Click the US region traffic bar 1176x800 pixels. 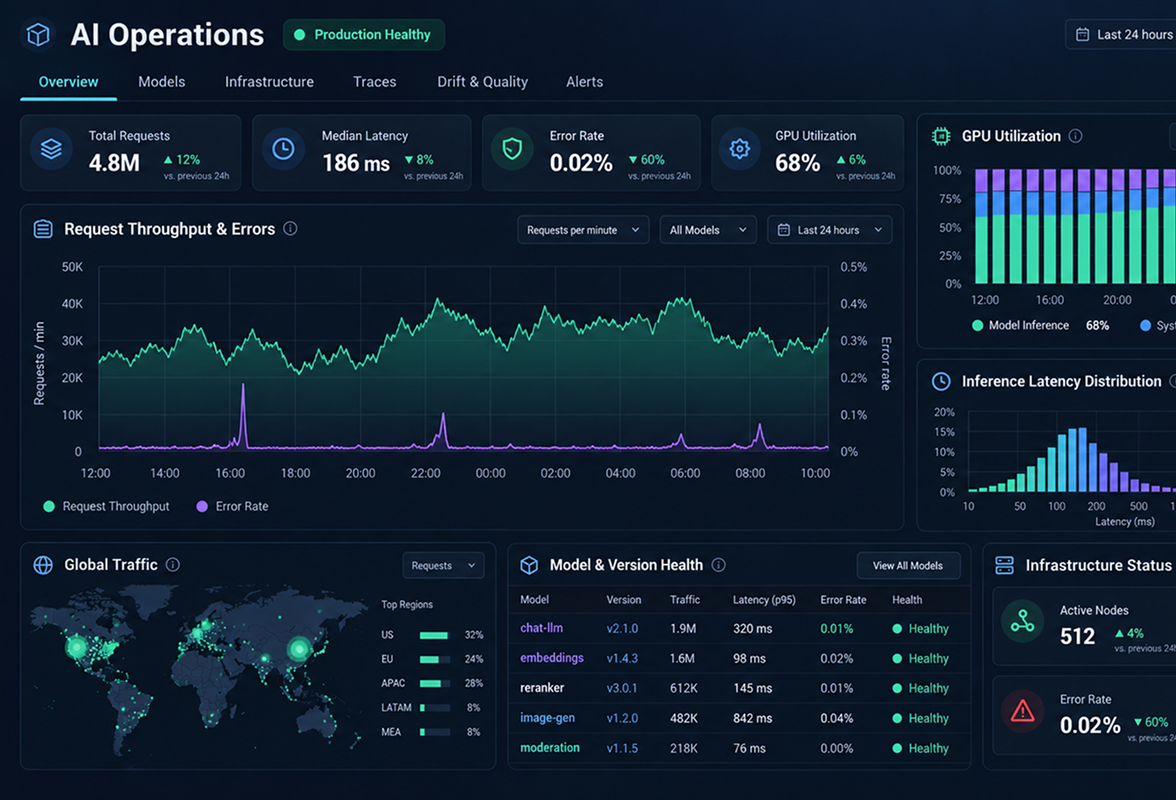pyautogui.click(x=435, y=635)
